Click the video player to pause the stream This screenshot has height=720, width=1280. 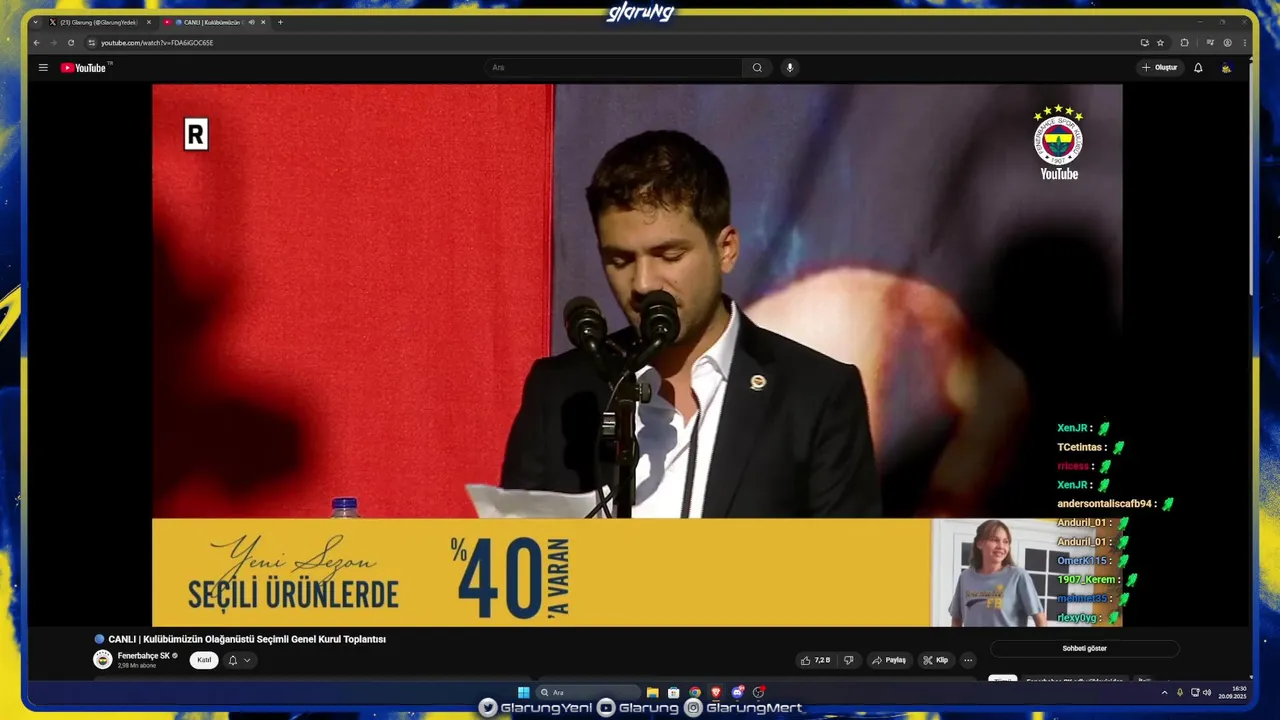637,355
